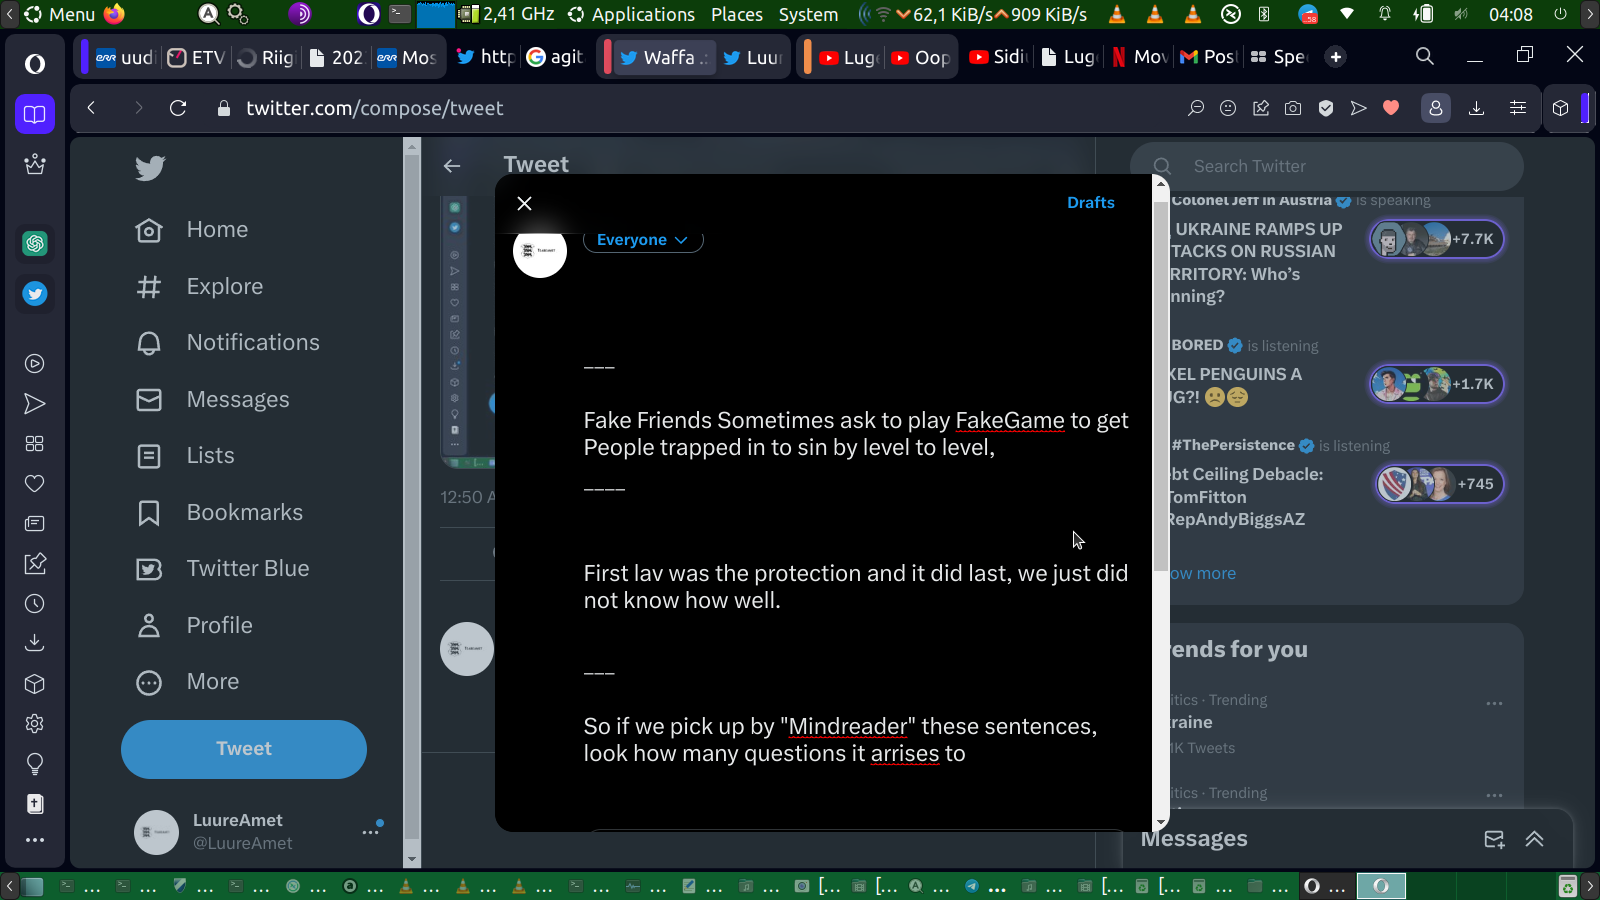Open Speed Dial from sidebar
This screenshot has height=900, width=1600.
click(x=35, y=444)
